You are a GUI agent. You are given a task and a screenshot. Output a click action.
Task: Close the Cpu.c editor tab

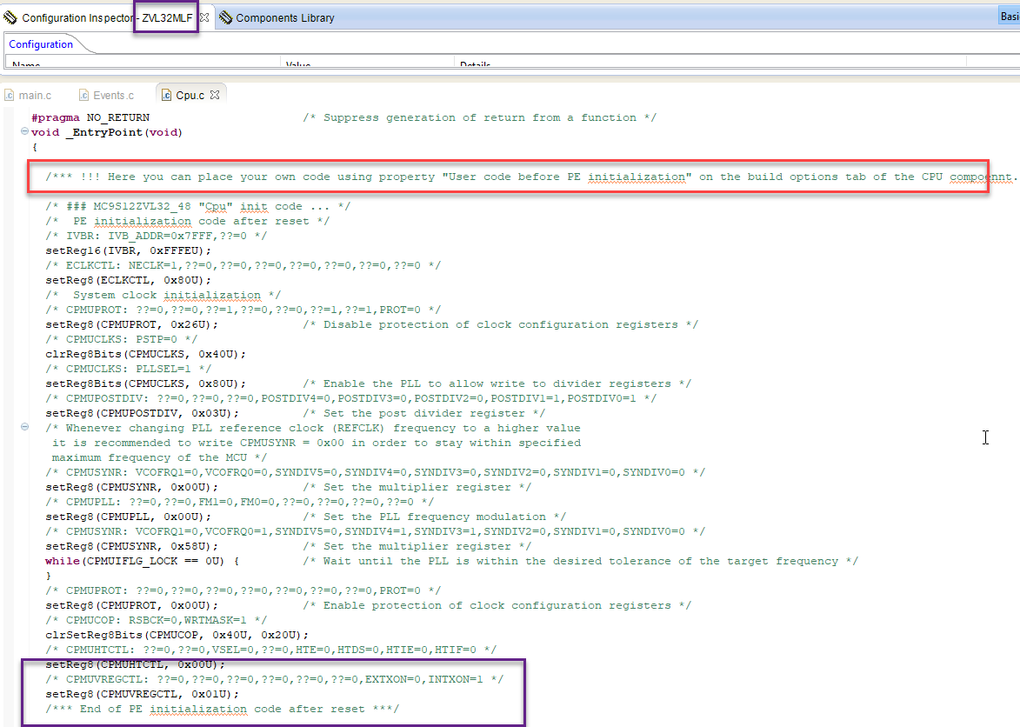215,95
